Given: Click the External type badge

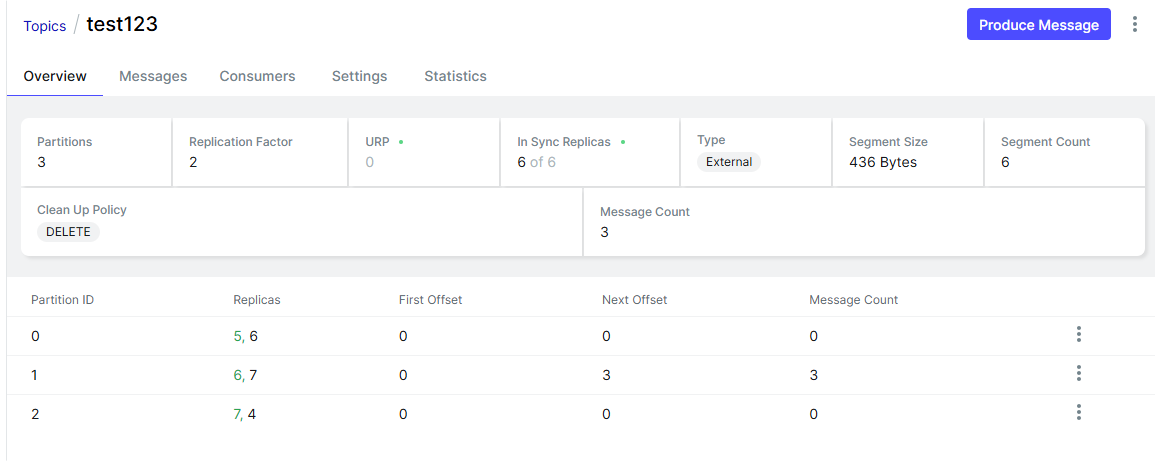Looking at the screenshot, I should click(x=729, y=162).
